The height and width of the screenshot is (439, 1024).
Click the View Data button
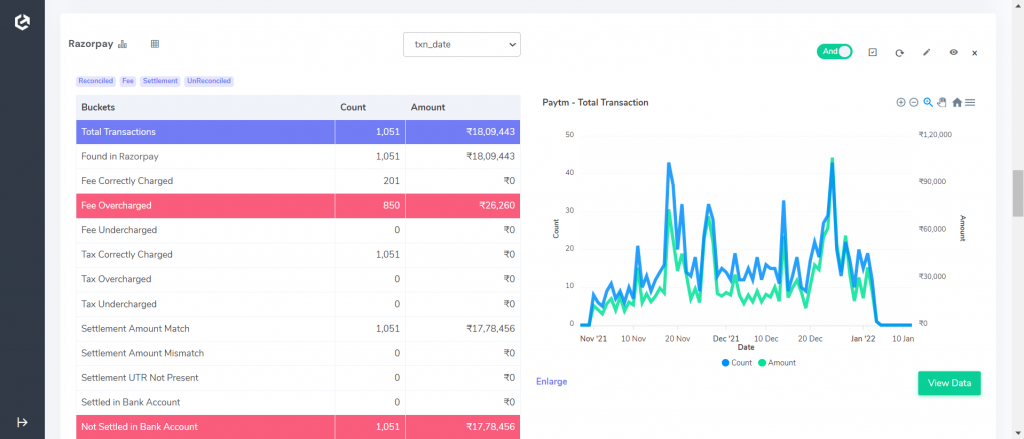coord(949,383)
